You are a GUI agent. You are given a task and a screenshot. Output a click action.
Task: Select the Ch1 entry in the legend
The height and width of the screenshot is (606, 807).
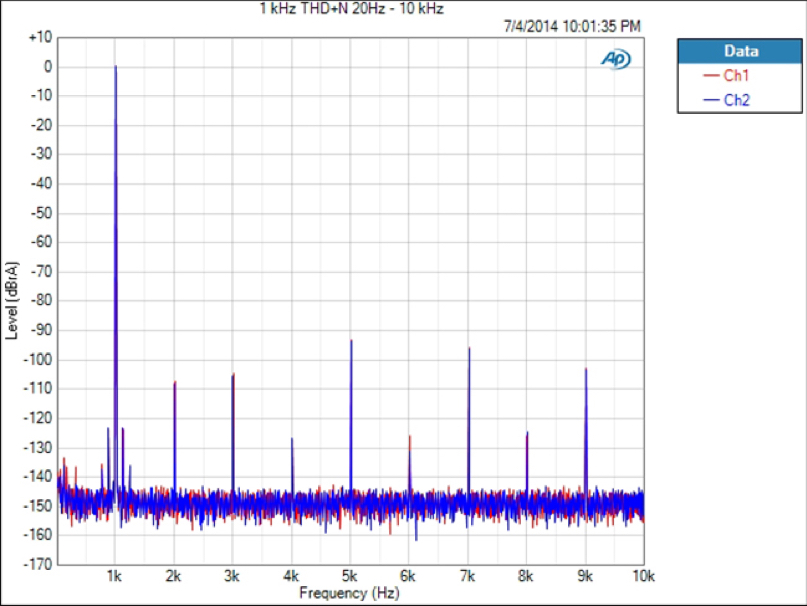pos(737,76)
